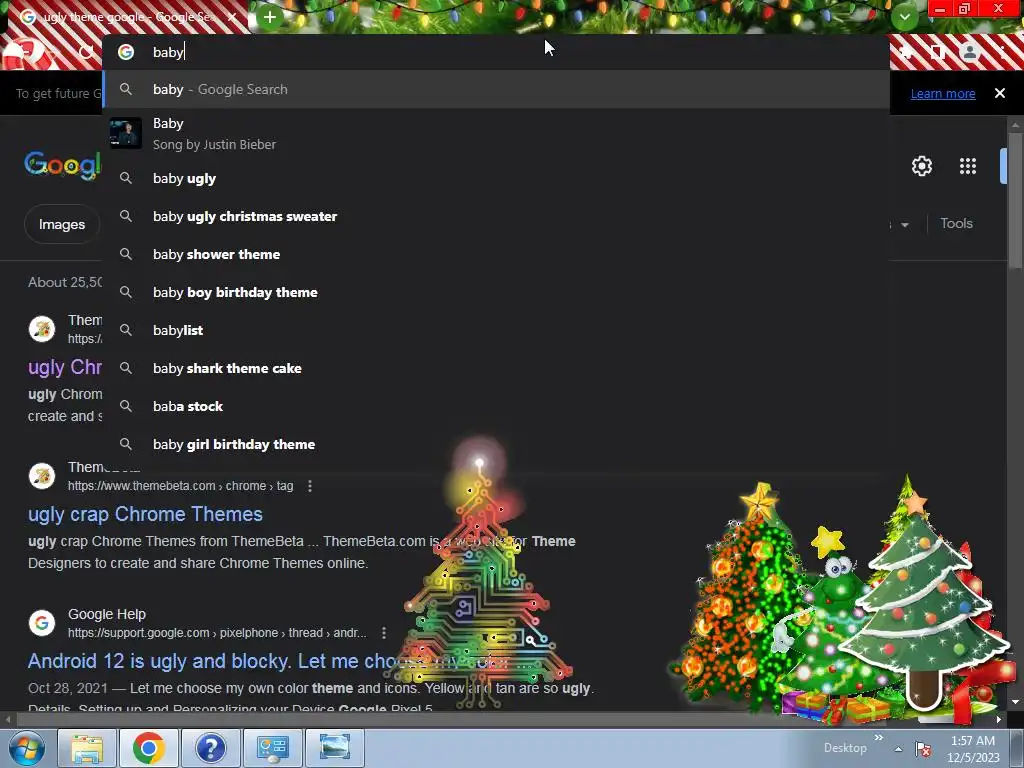The image size is (1024, 768).
Task: Open the tab search dropdown arrow
Action: (904, 16)
